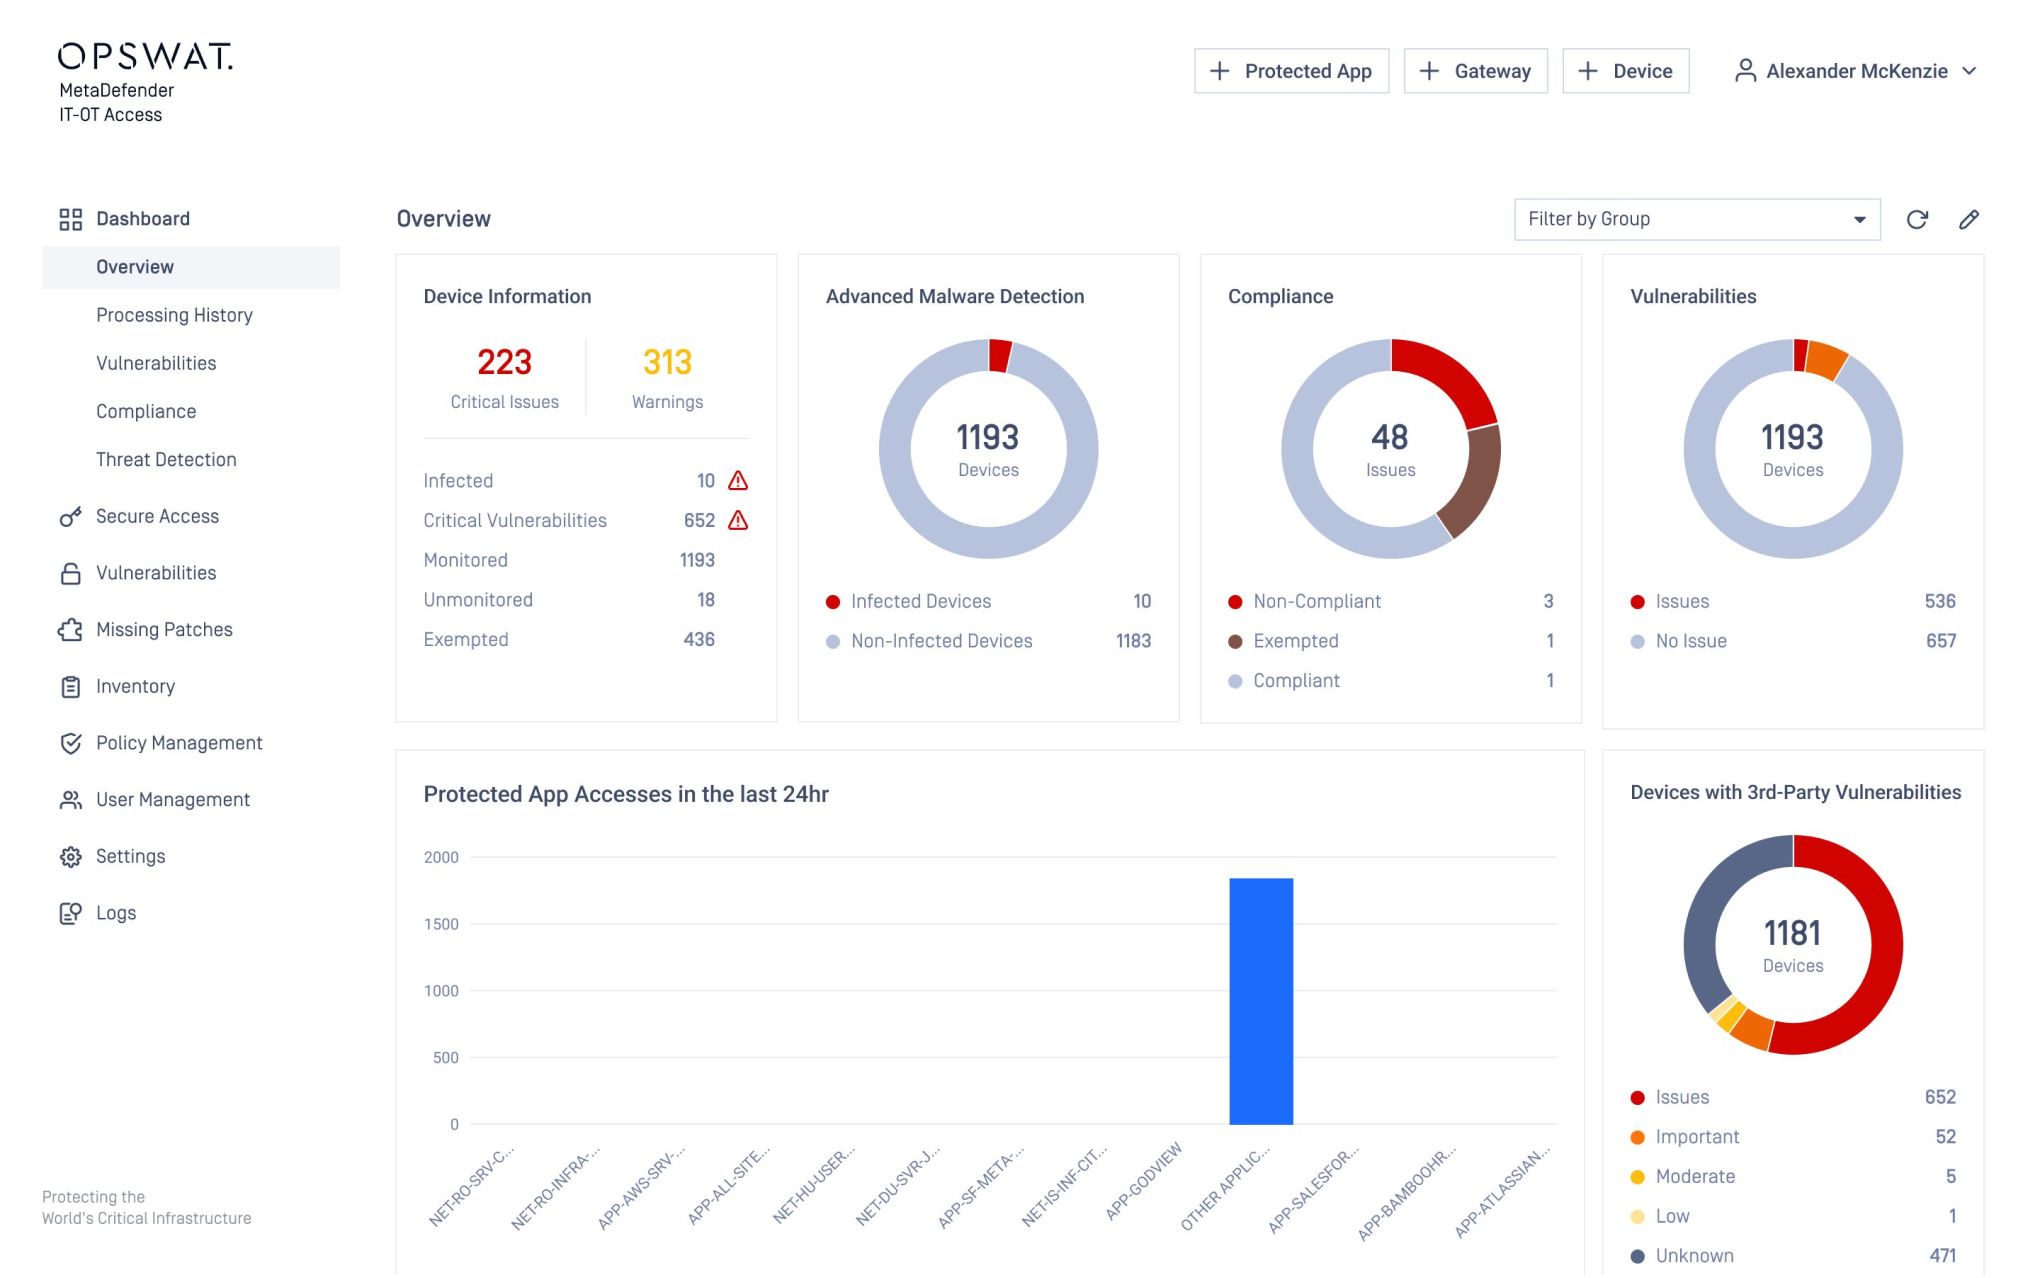Viewport: 2040px width, 1278px height.
Task: Switch to the Processing History view
Action: click(175, 315)
